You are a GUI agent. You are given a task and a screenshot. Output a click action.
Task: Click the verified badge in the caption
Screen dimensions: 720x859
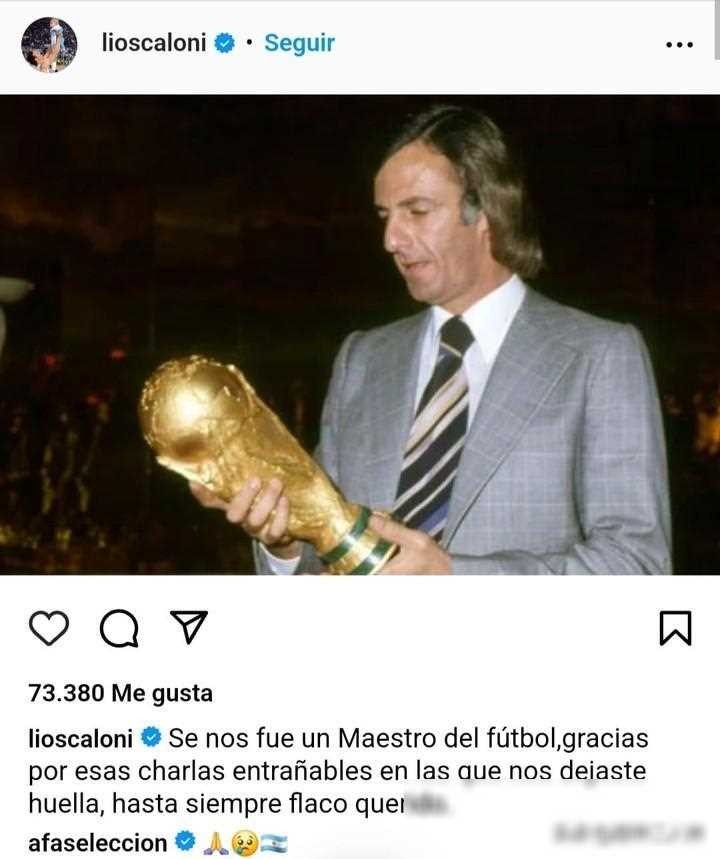click(151, 737)
